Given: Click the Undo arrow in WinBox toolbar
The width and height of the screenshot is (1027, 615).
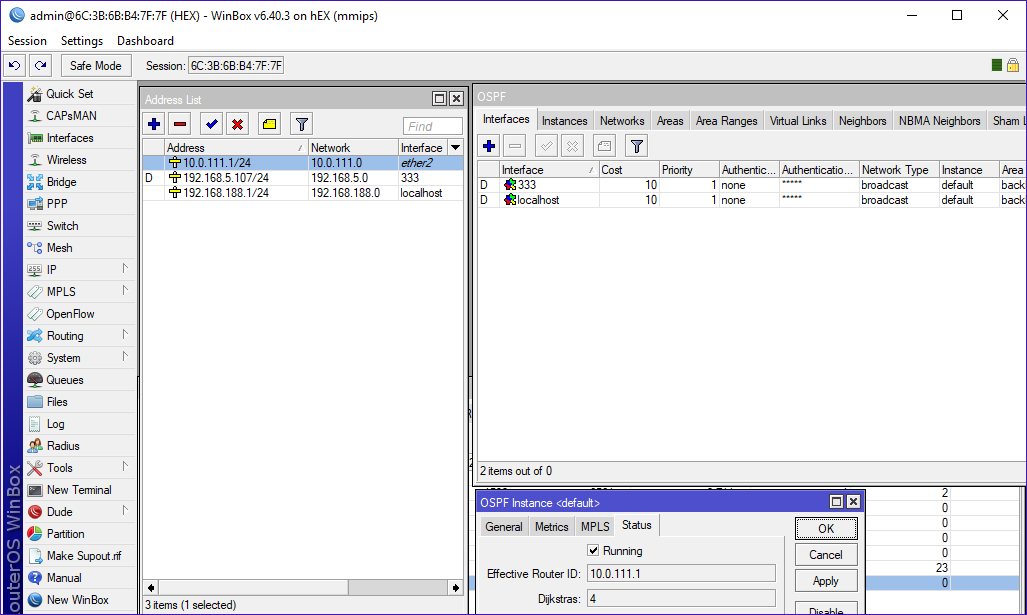Looking at the screenshot, I should pyautogui.click(x=14, y=65).
